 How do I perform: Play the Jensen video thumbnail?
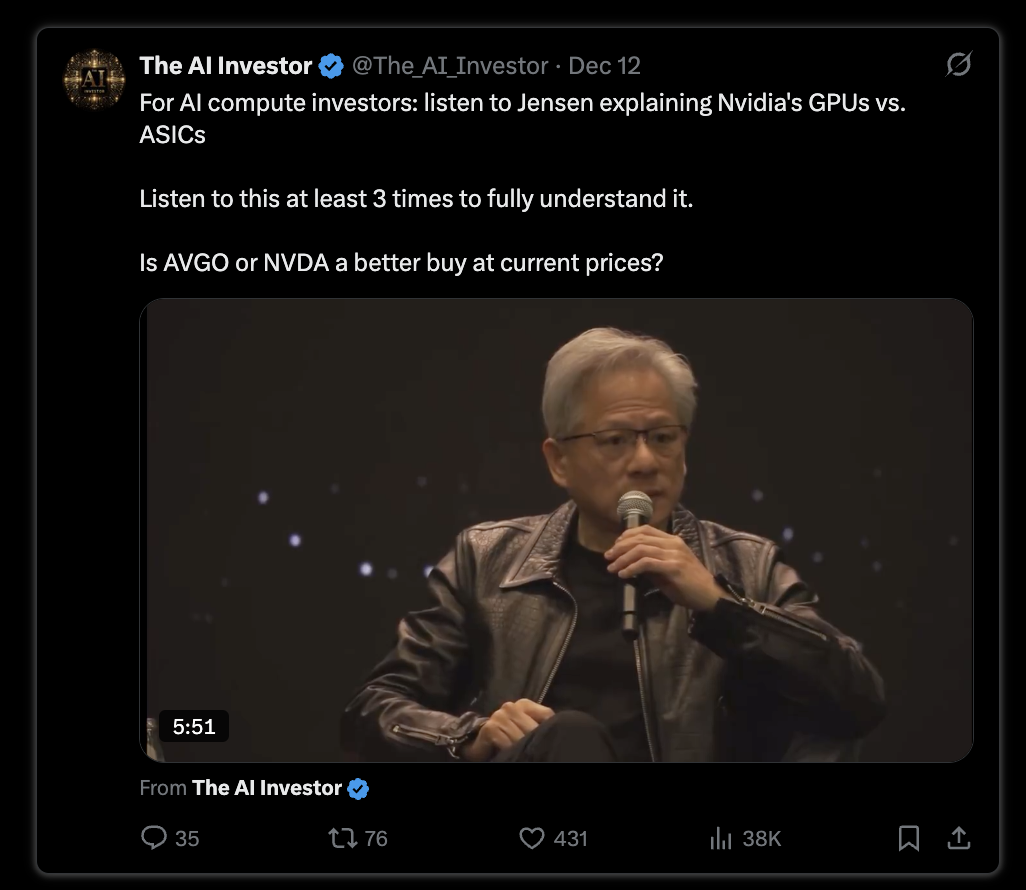tap(556, 530)
